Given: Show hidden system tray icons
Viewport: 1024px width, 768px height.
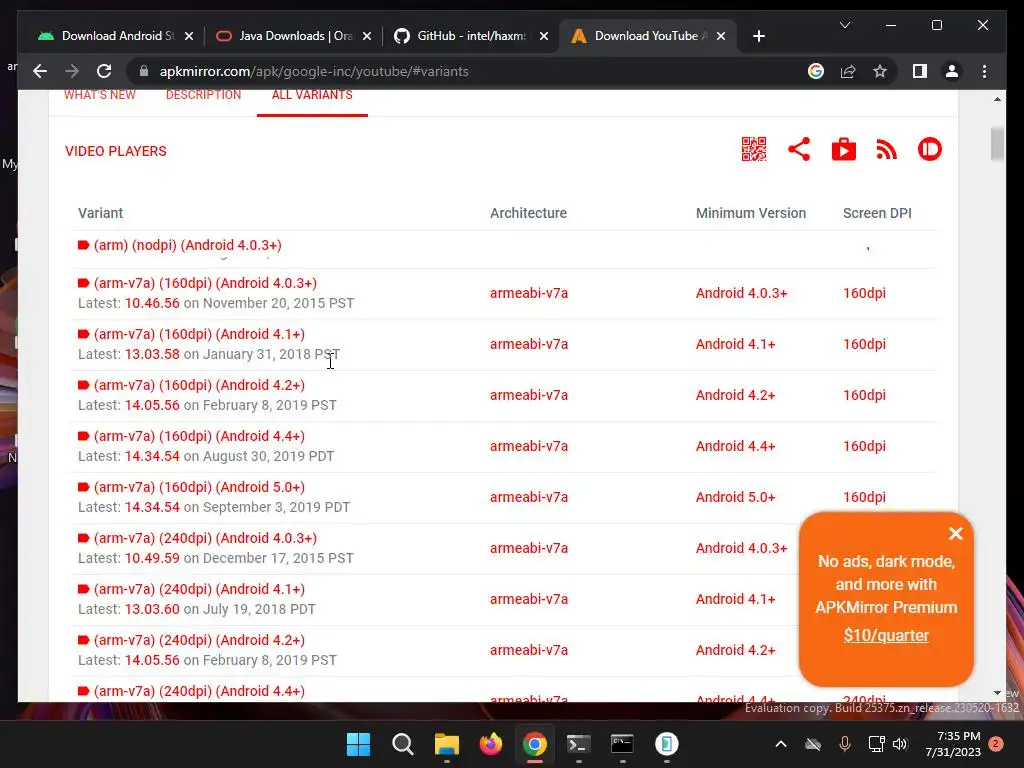Looking at the screenshot, I should (780, 744).
